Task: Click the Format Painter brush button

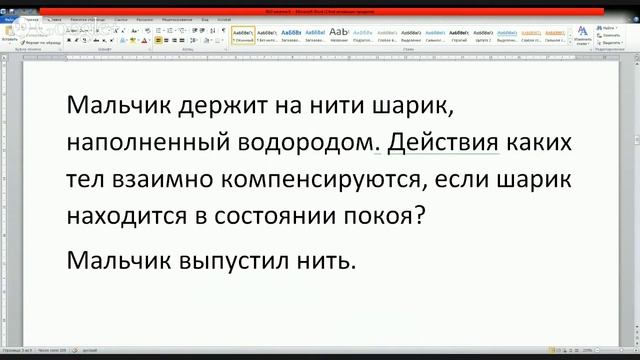Action: click(41, 42)
